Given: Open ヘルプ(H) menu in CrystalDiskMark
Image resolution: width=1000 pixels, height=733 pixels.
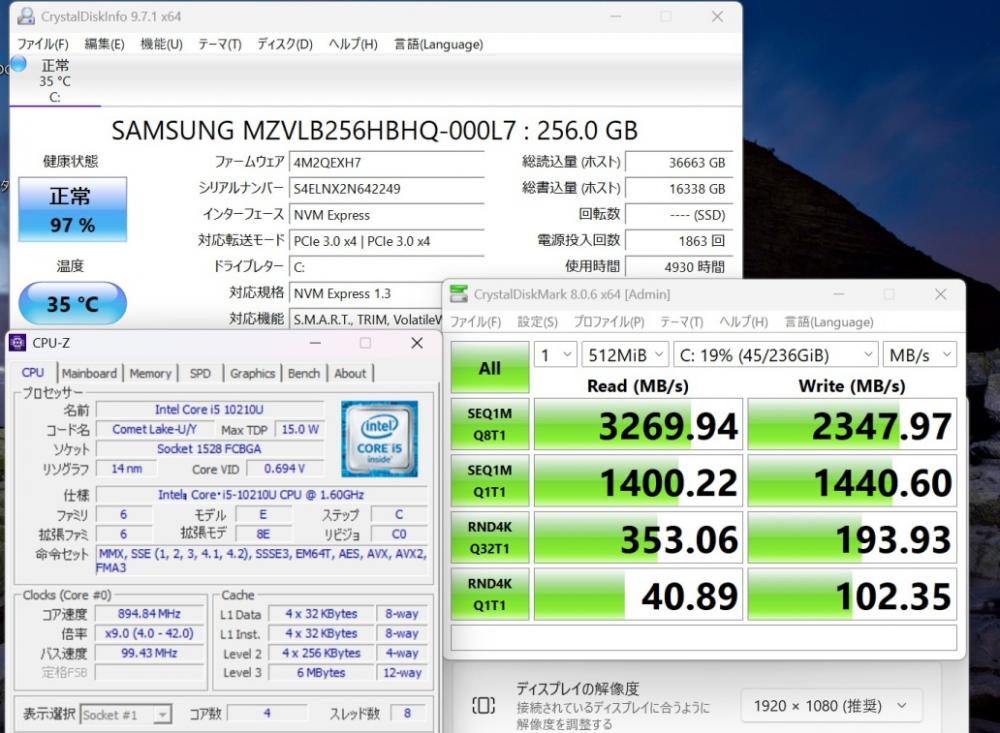Looking at the screenshot, I should pos(744,322).
